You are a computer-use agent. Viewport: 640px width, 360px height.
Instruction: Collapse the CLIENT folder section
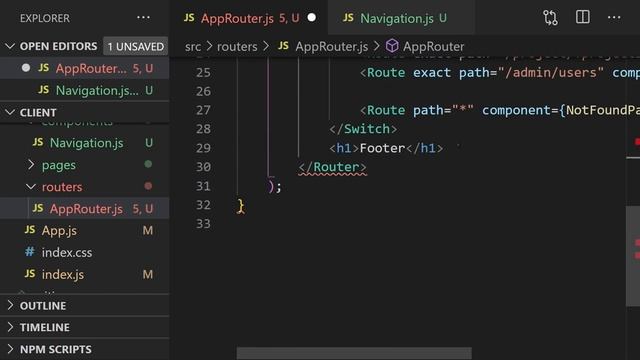pyautogui.click(x=10, y=112)
